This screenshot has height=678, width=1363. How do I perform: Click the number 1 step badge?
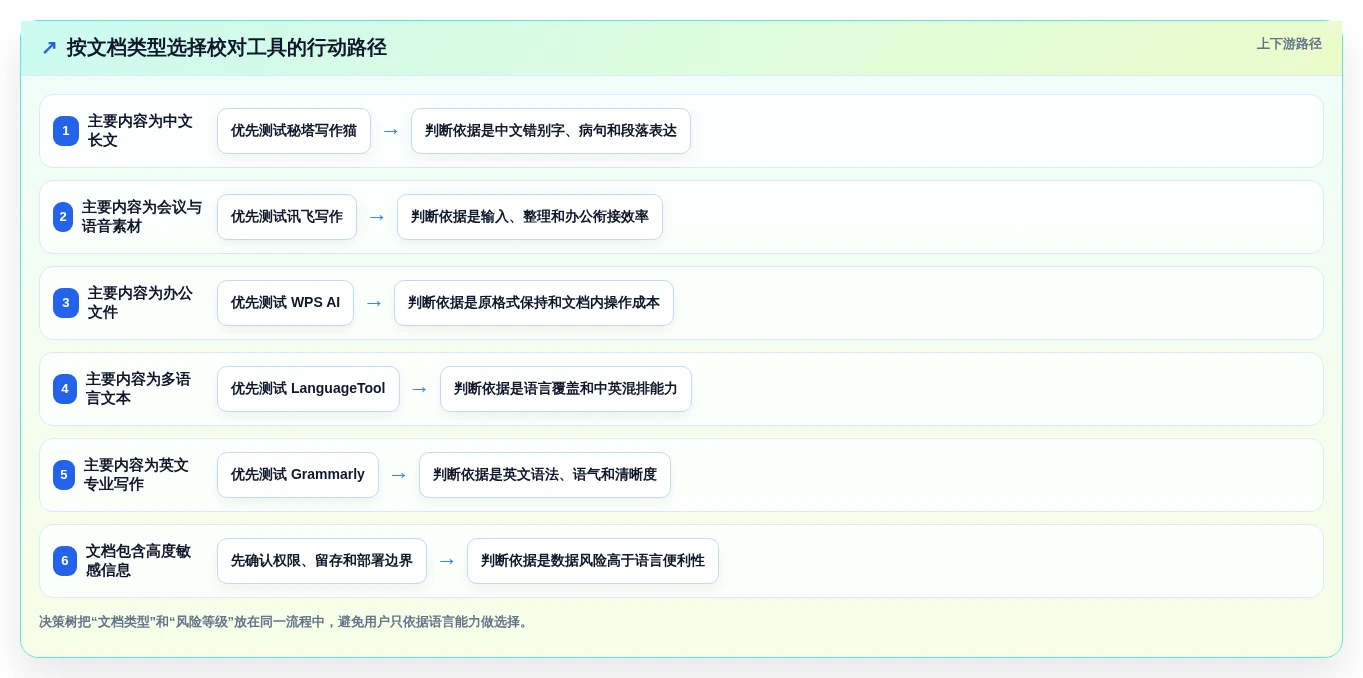pos(66,131)
